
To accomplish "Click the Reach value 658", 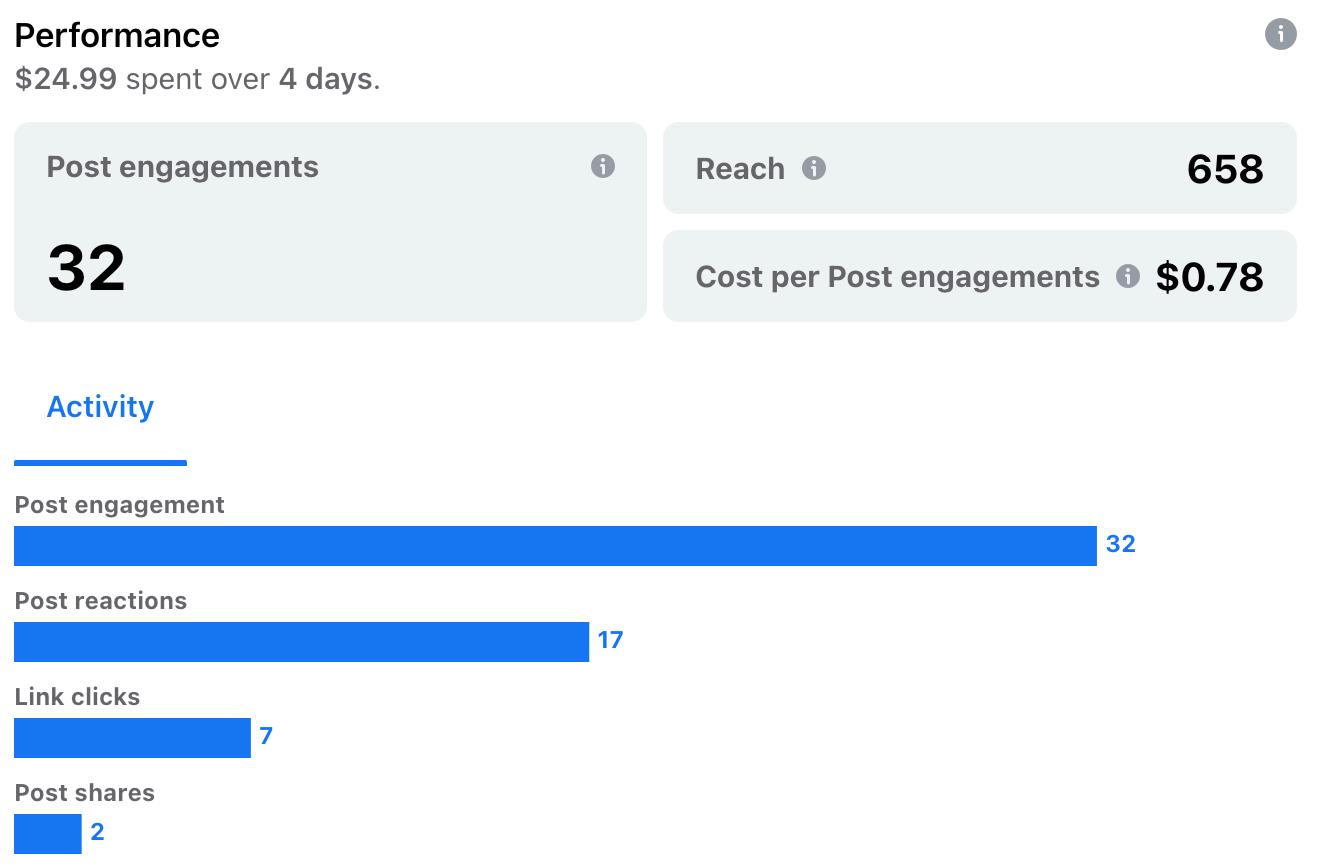I will coord(1225,169).
